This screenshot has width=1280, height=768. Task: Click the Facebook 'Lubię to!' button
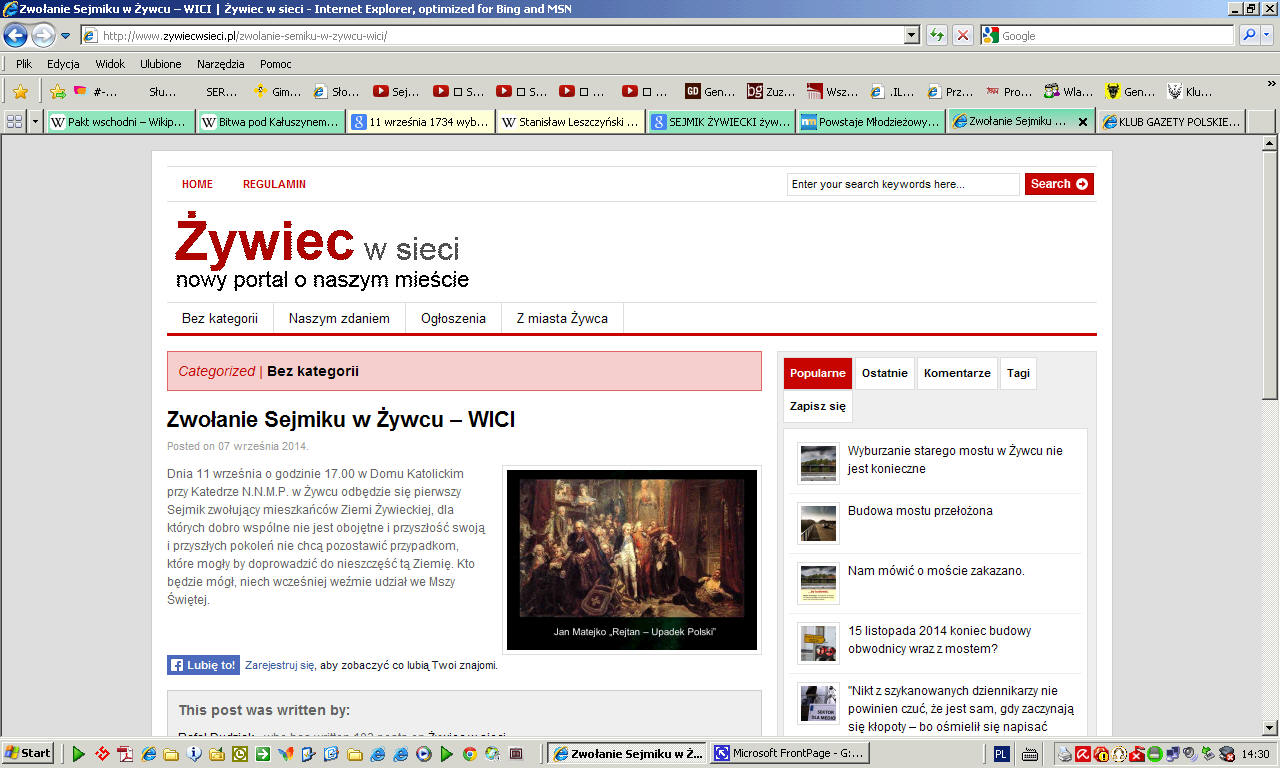pyautogui.click(x=203, y=665)
